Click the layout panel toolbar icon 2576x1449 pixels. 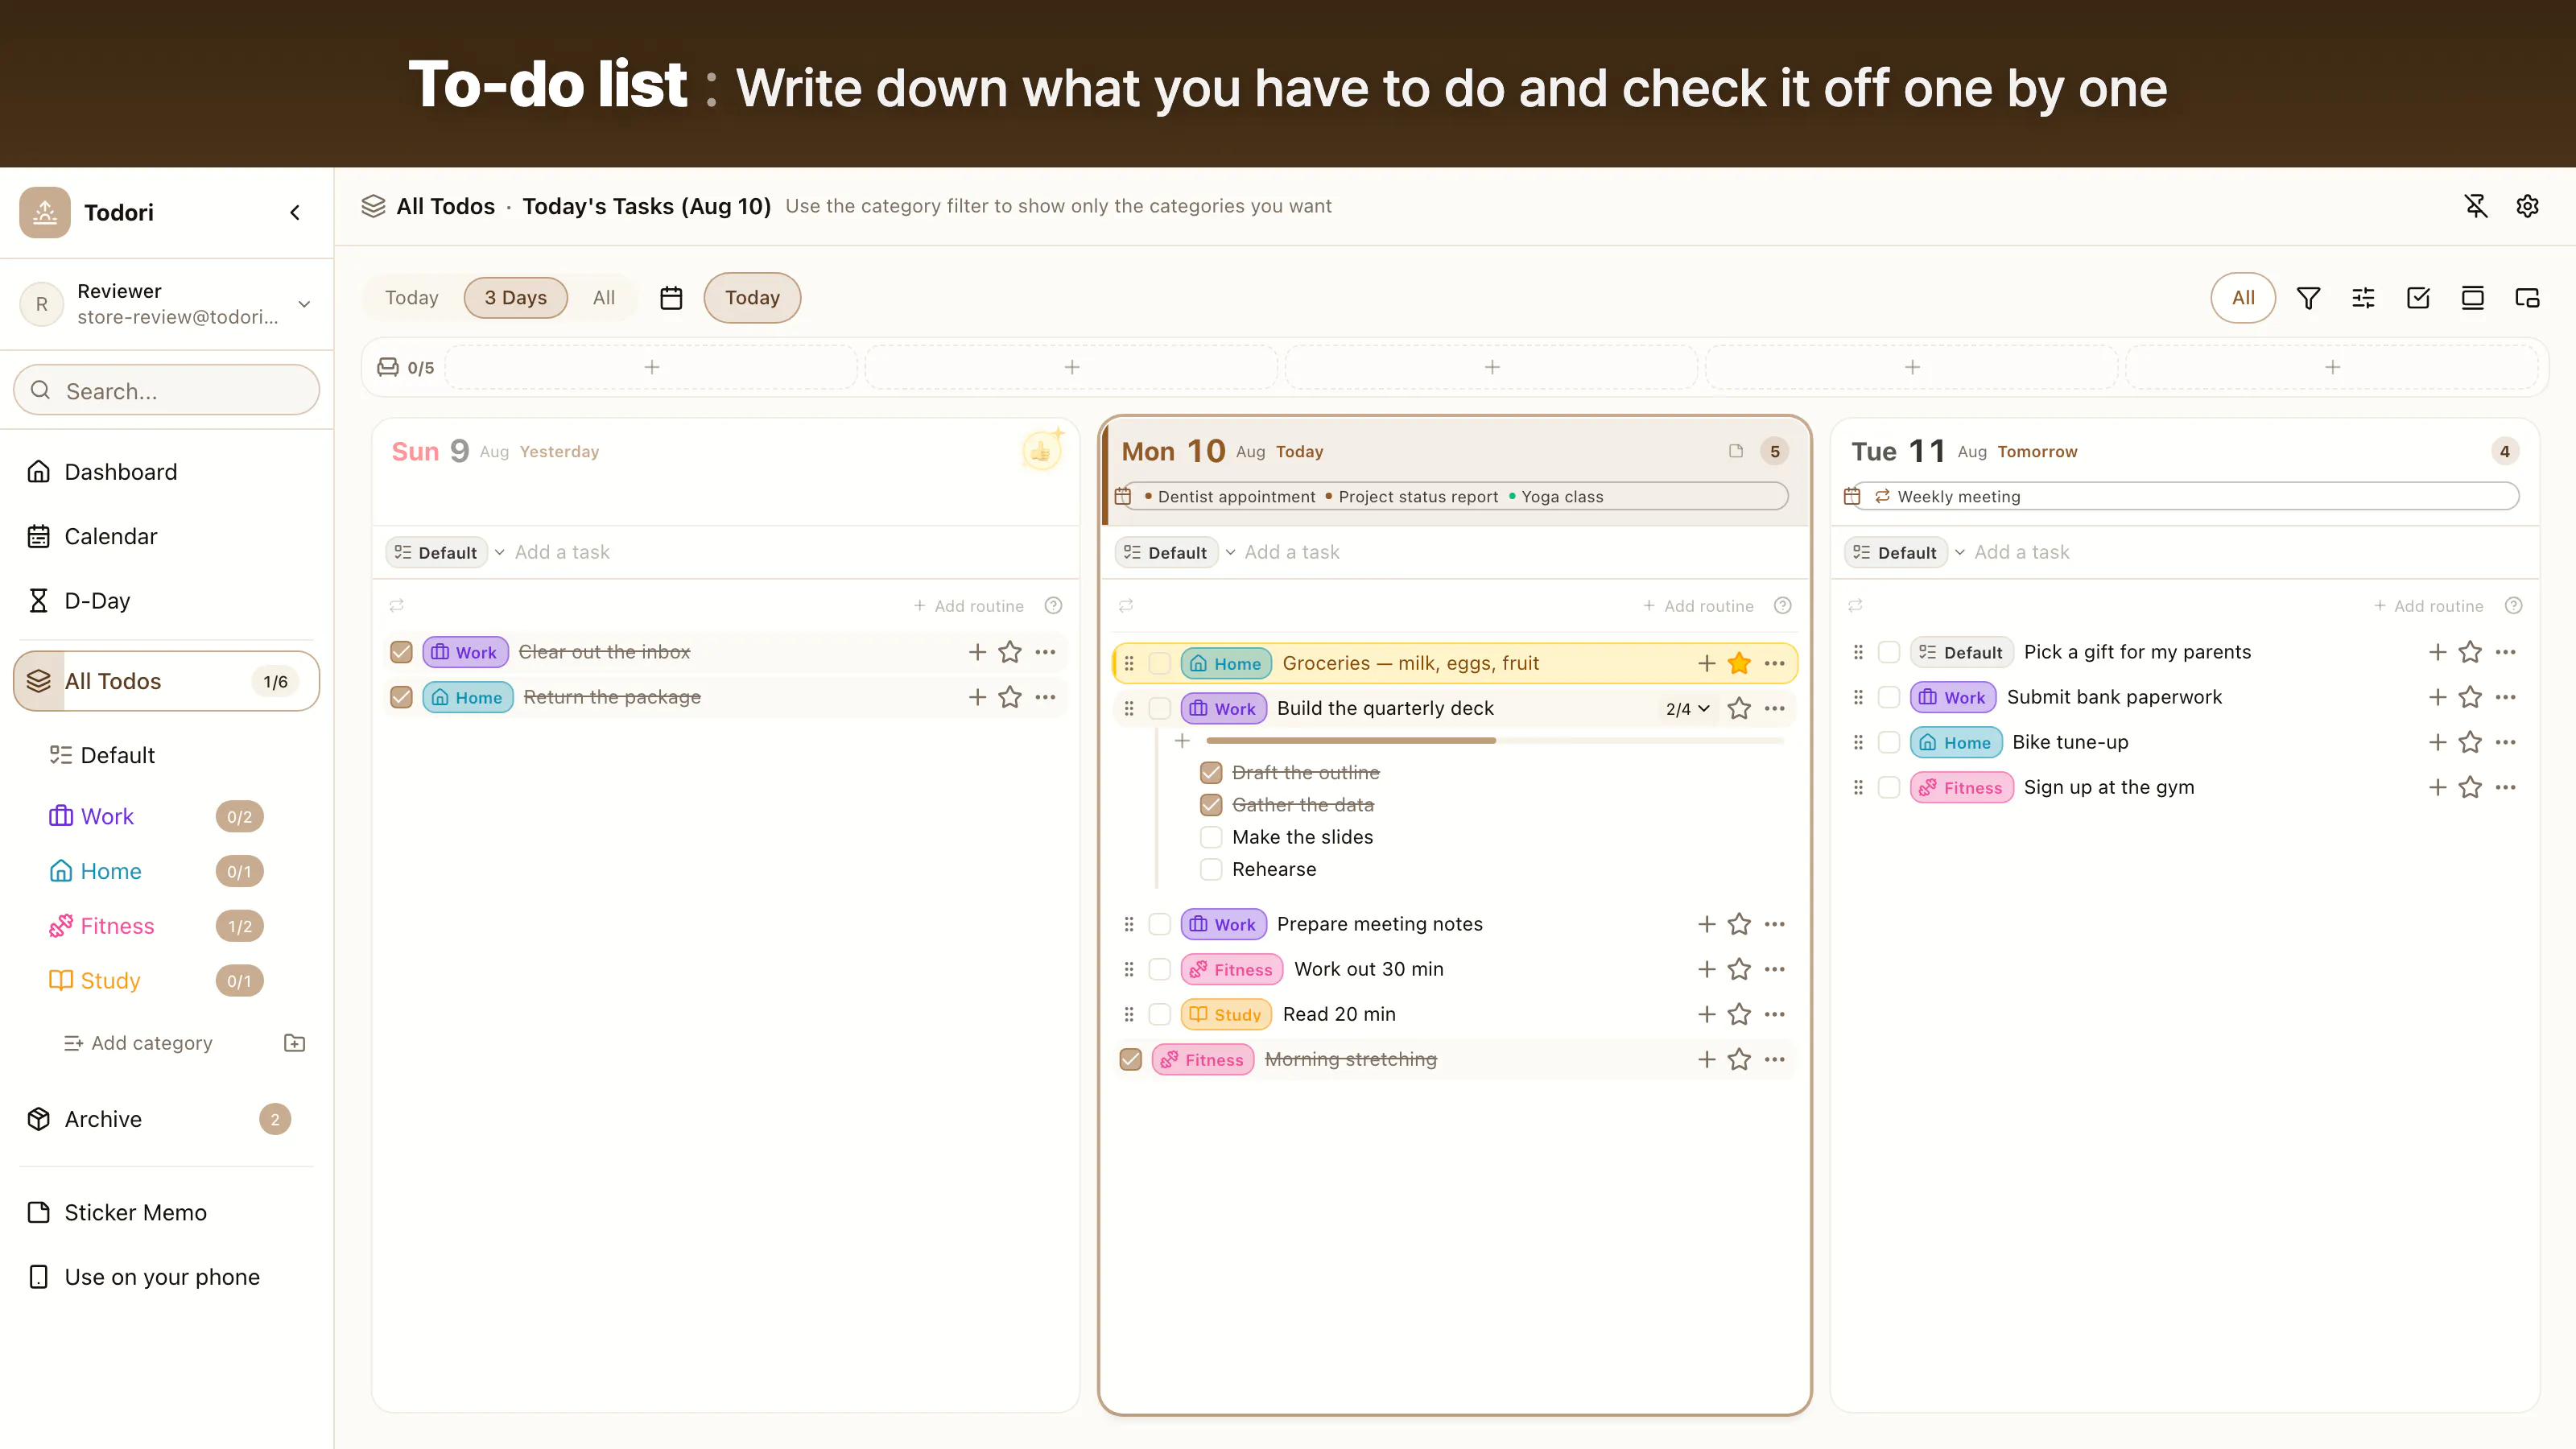coord(2472,298)
